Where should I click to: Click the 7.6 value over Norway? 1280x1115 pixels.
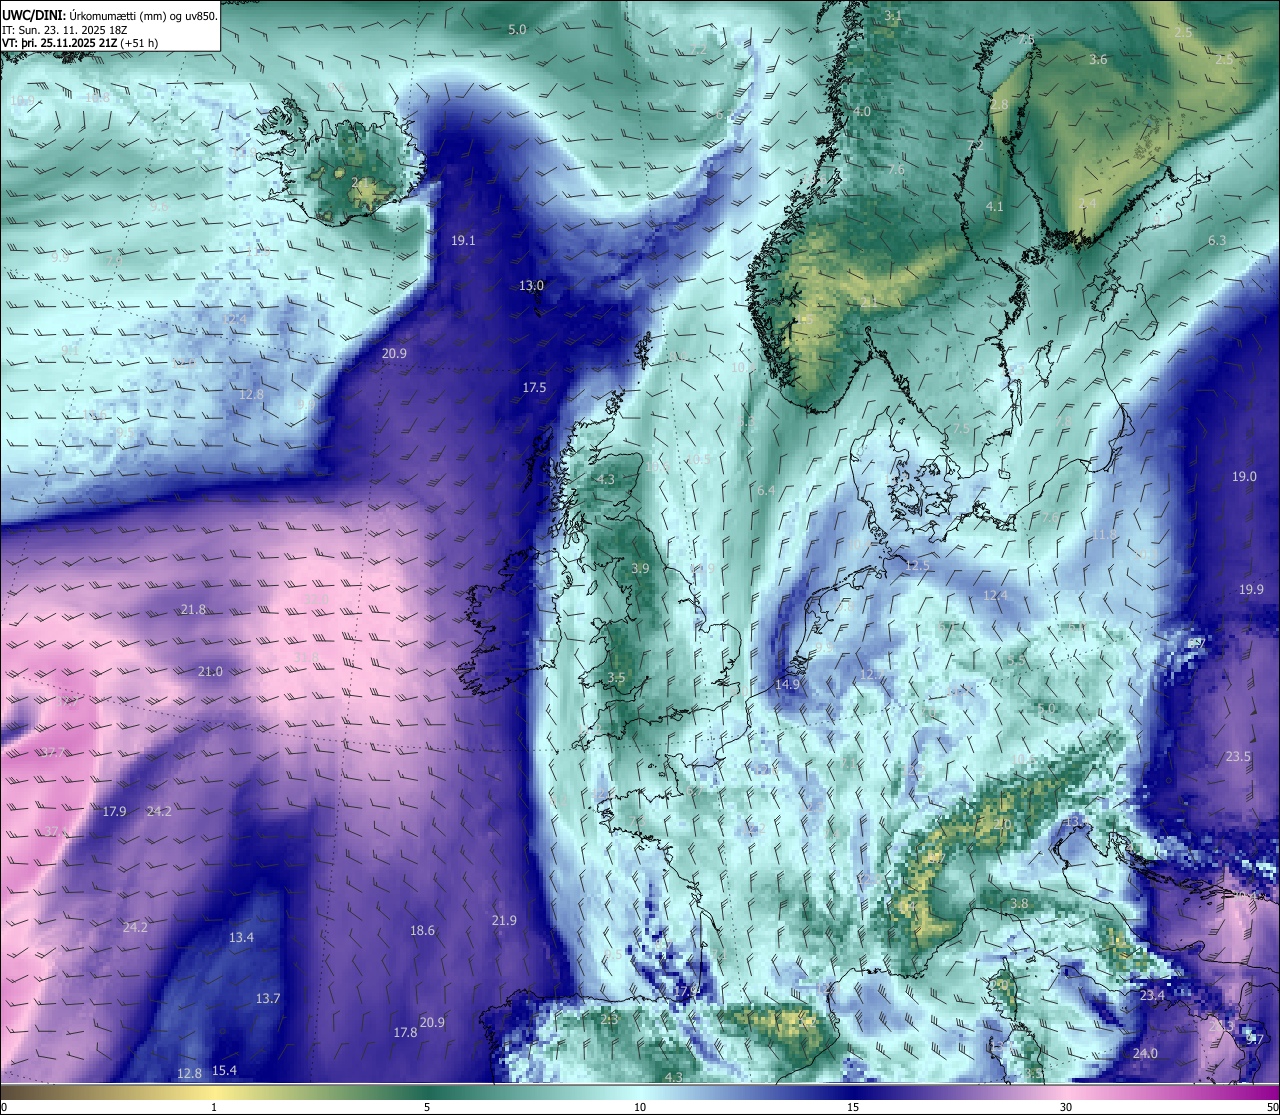click(x=896, y=170)
